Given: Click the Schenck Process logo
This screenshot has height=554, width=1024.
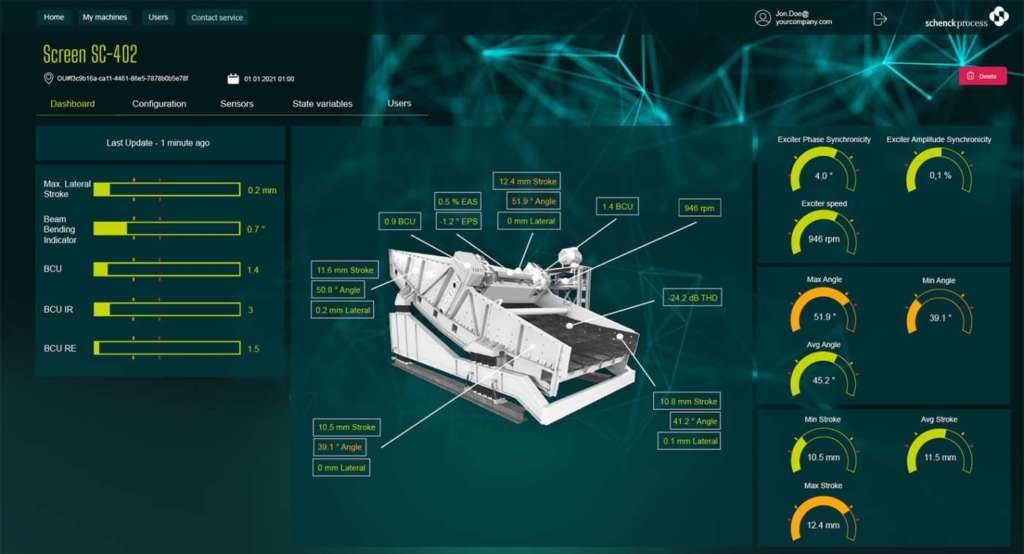Looking at the screenshot, I should click(967, 18).
